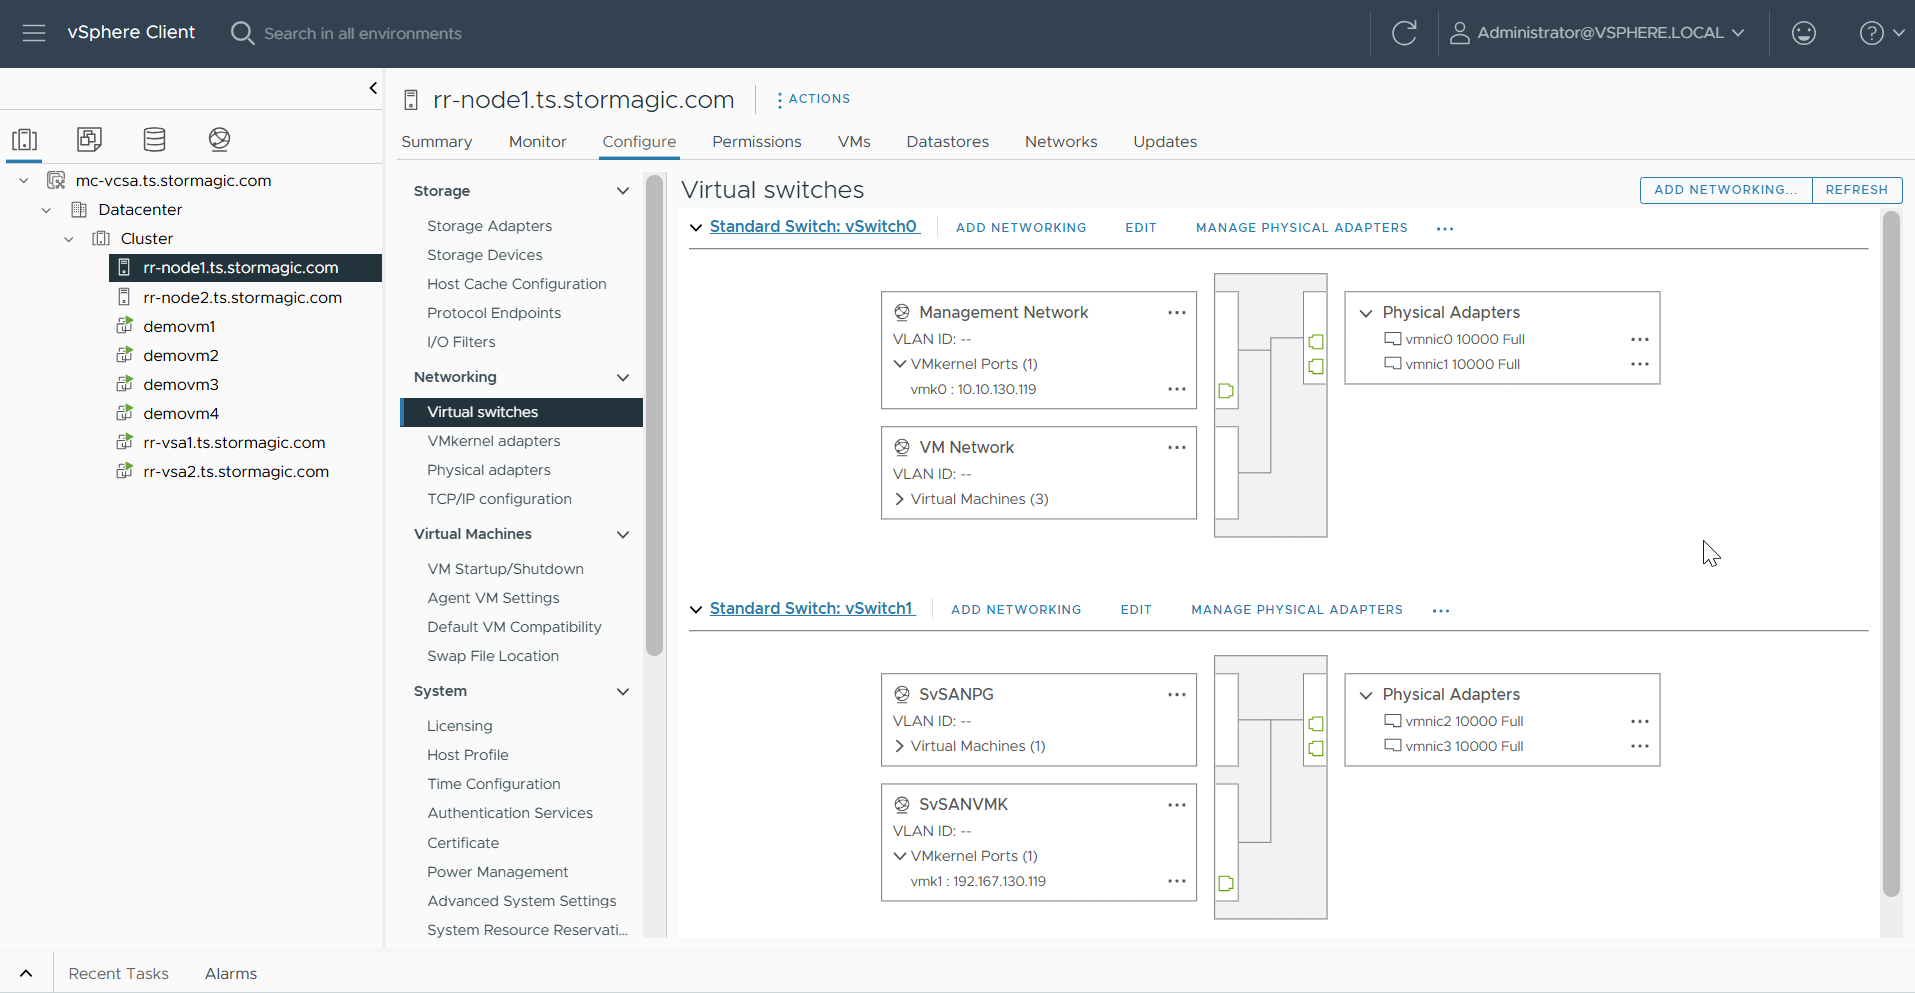The height and width of the screenshot is (993, 1915).
Task: Collapse the System settings section
Action: point(623,691)
